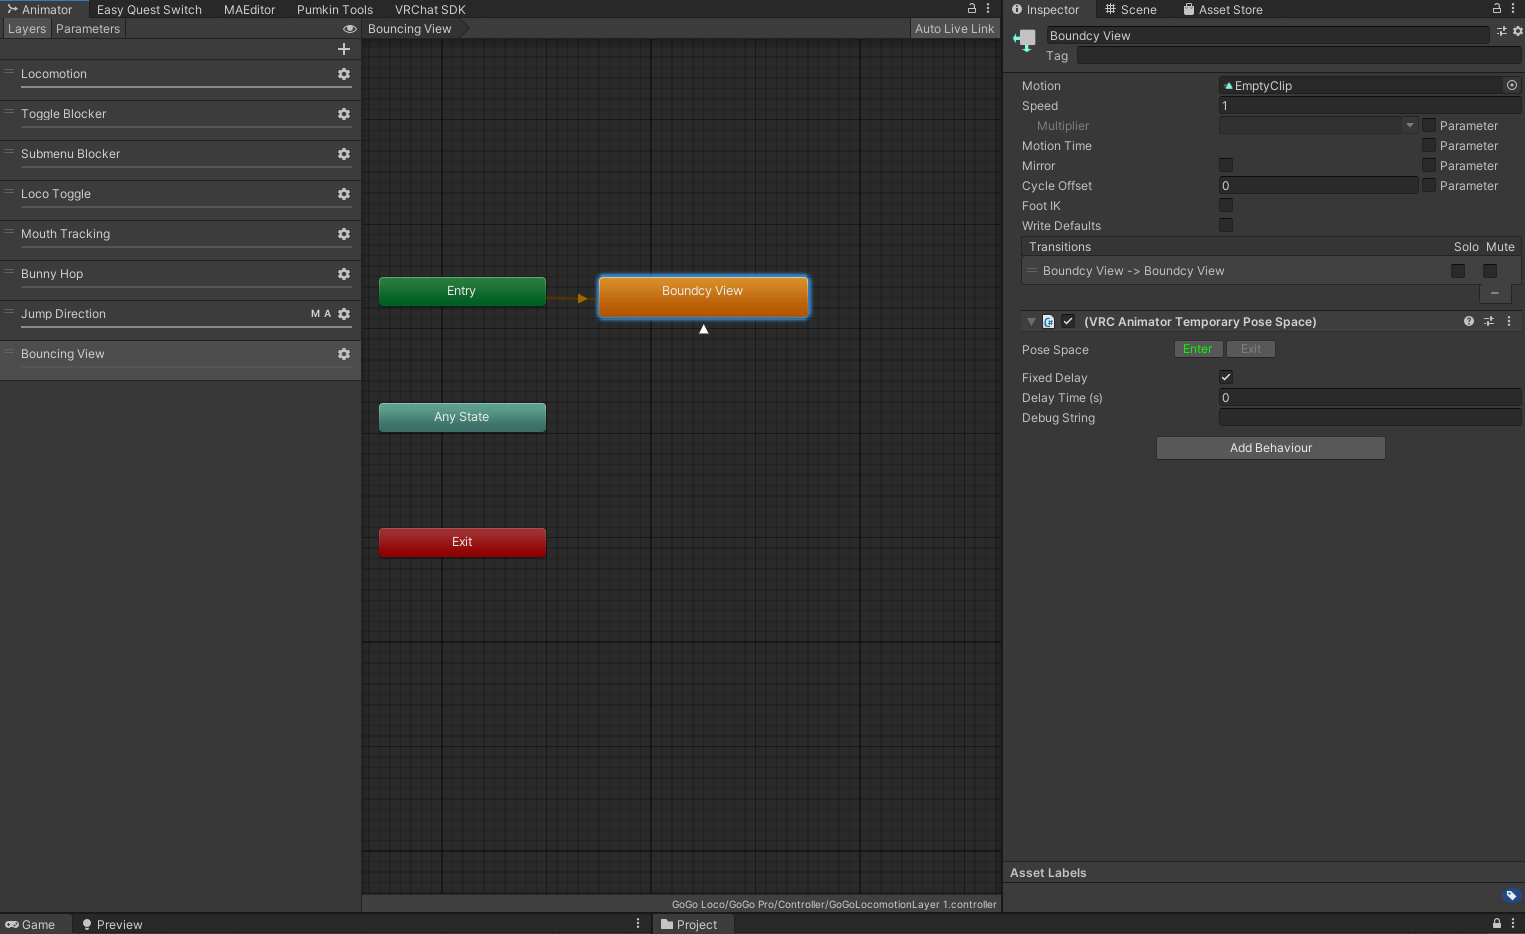Disable the VRC Animator Temporary Pose Space behaviour
1525x934 pixels.
tap(1068, 321)
